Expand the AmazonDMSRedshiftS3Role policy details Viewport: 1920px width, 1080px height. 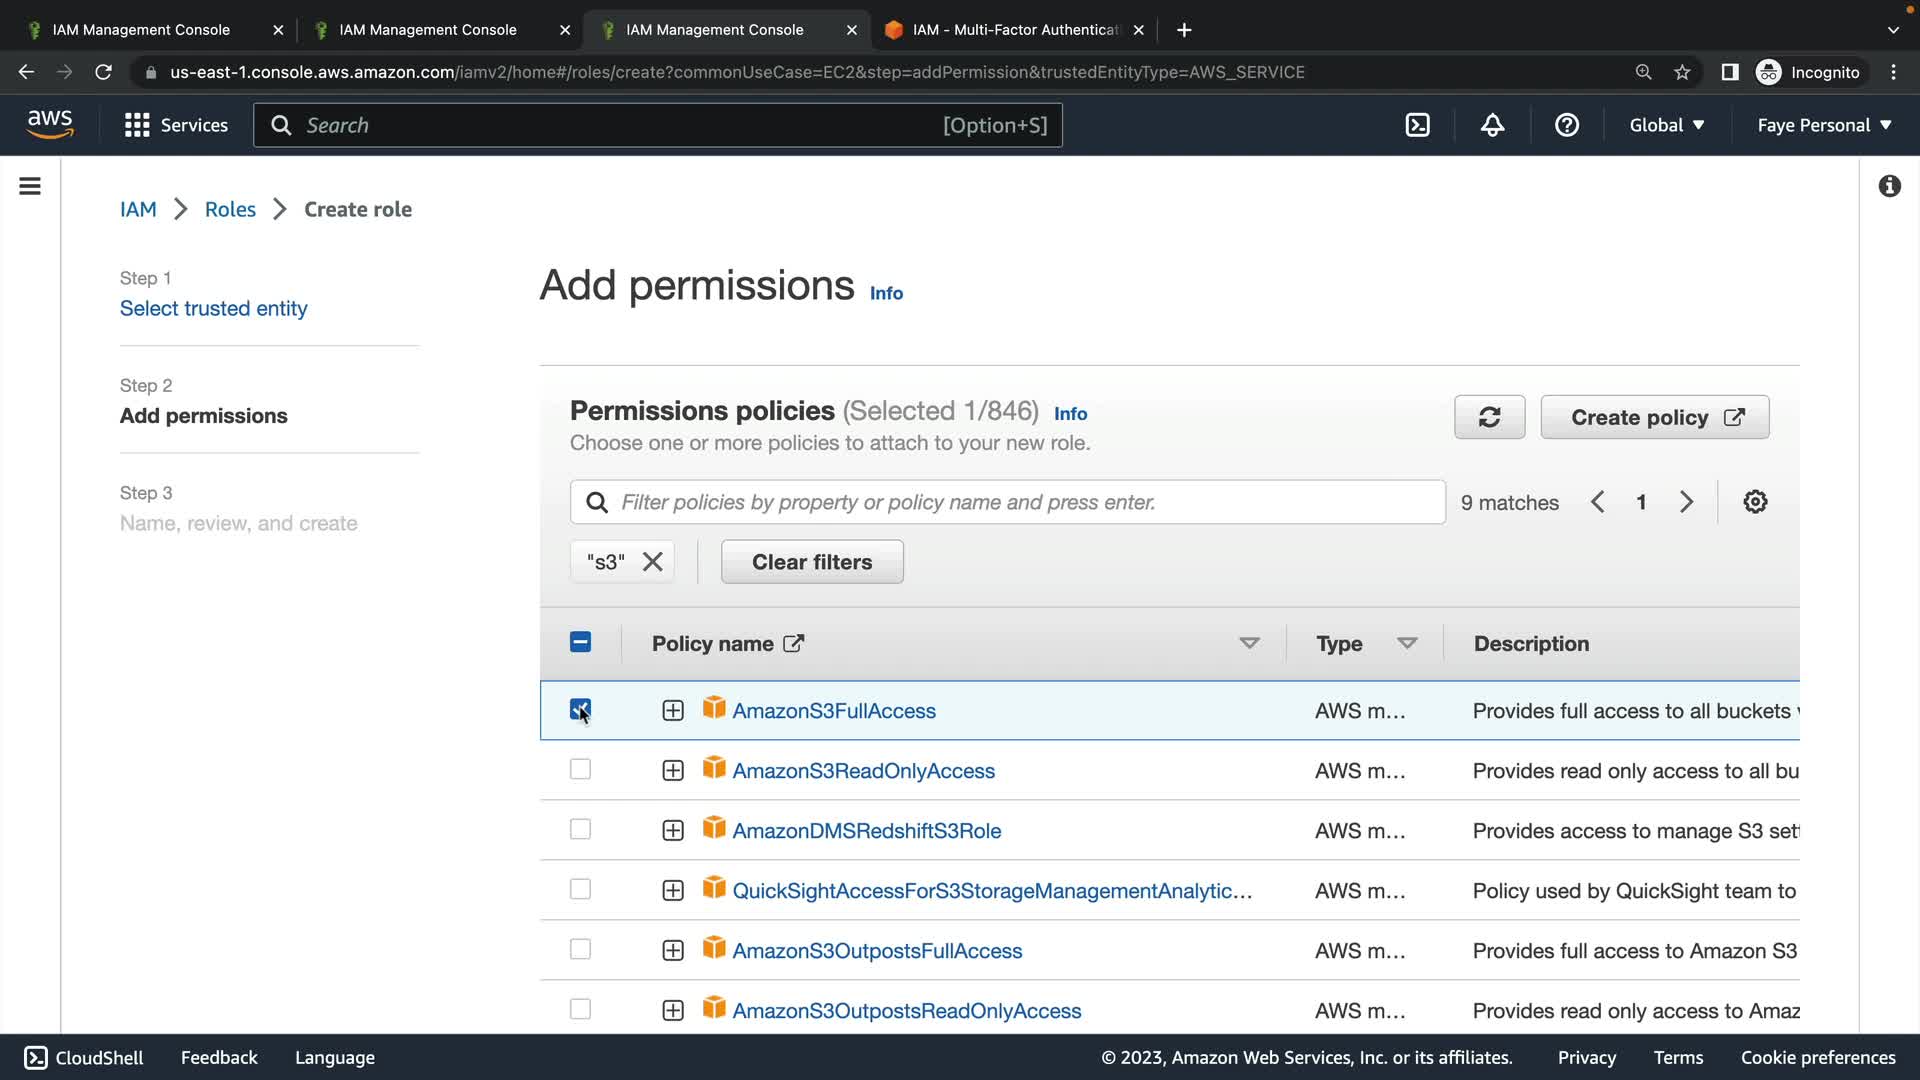coord(673,831)
